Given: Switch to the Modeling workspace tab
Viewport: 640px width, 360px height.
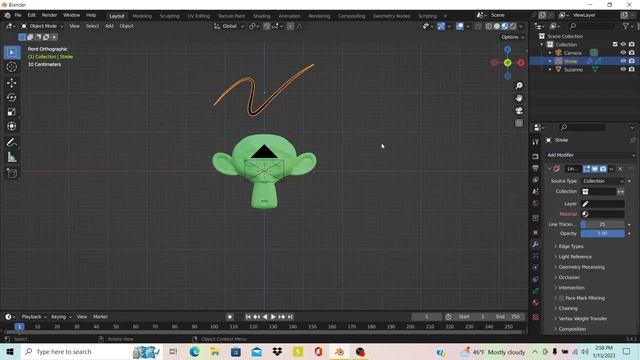Looking at the screenshot, I should (x=142, y=16).
